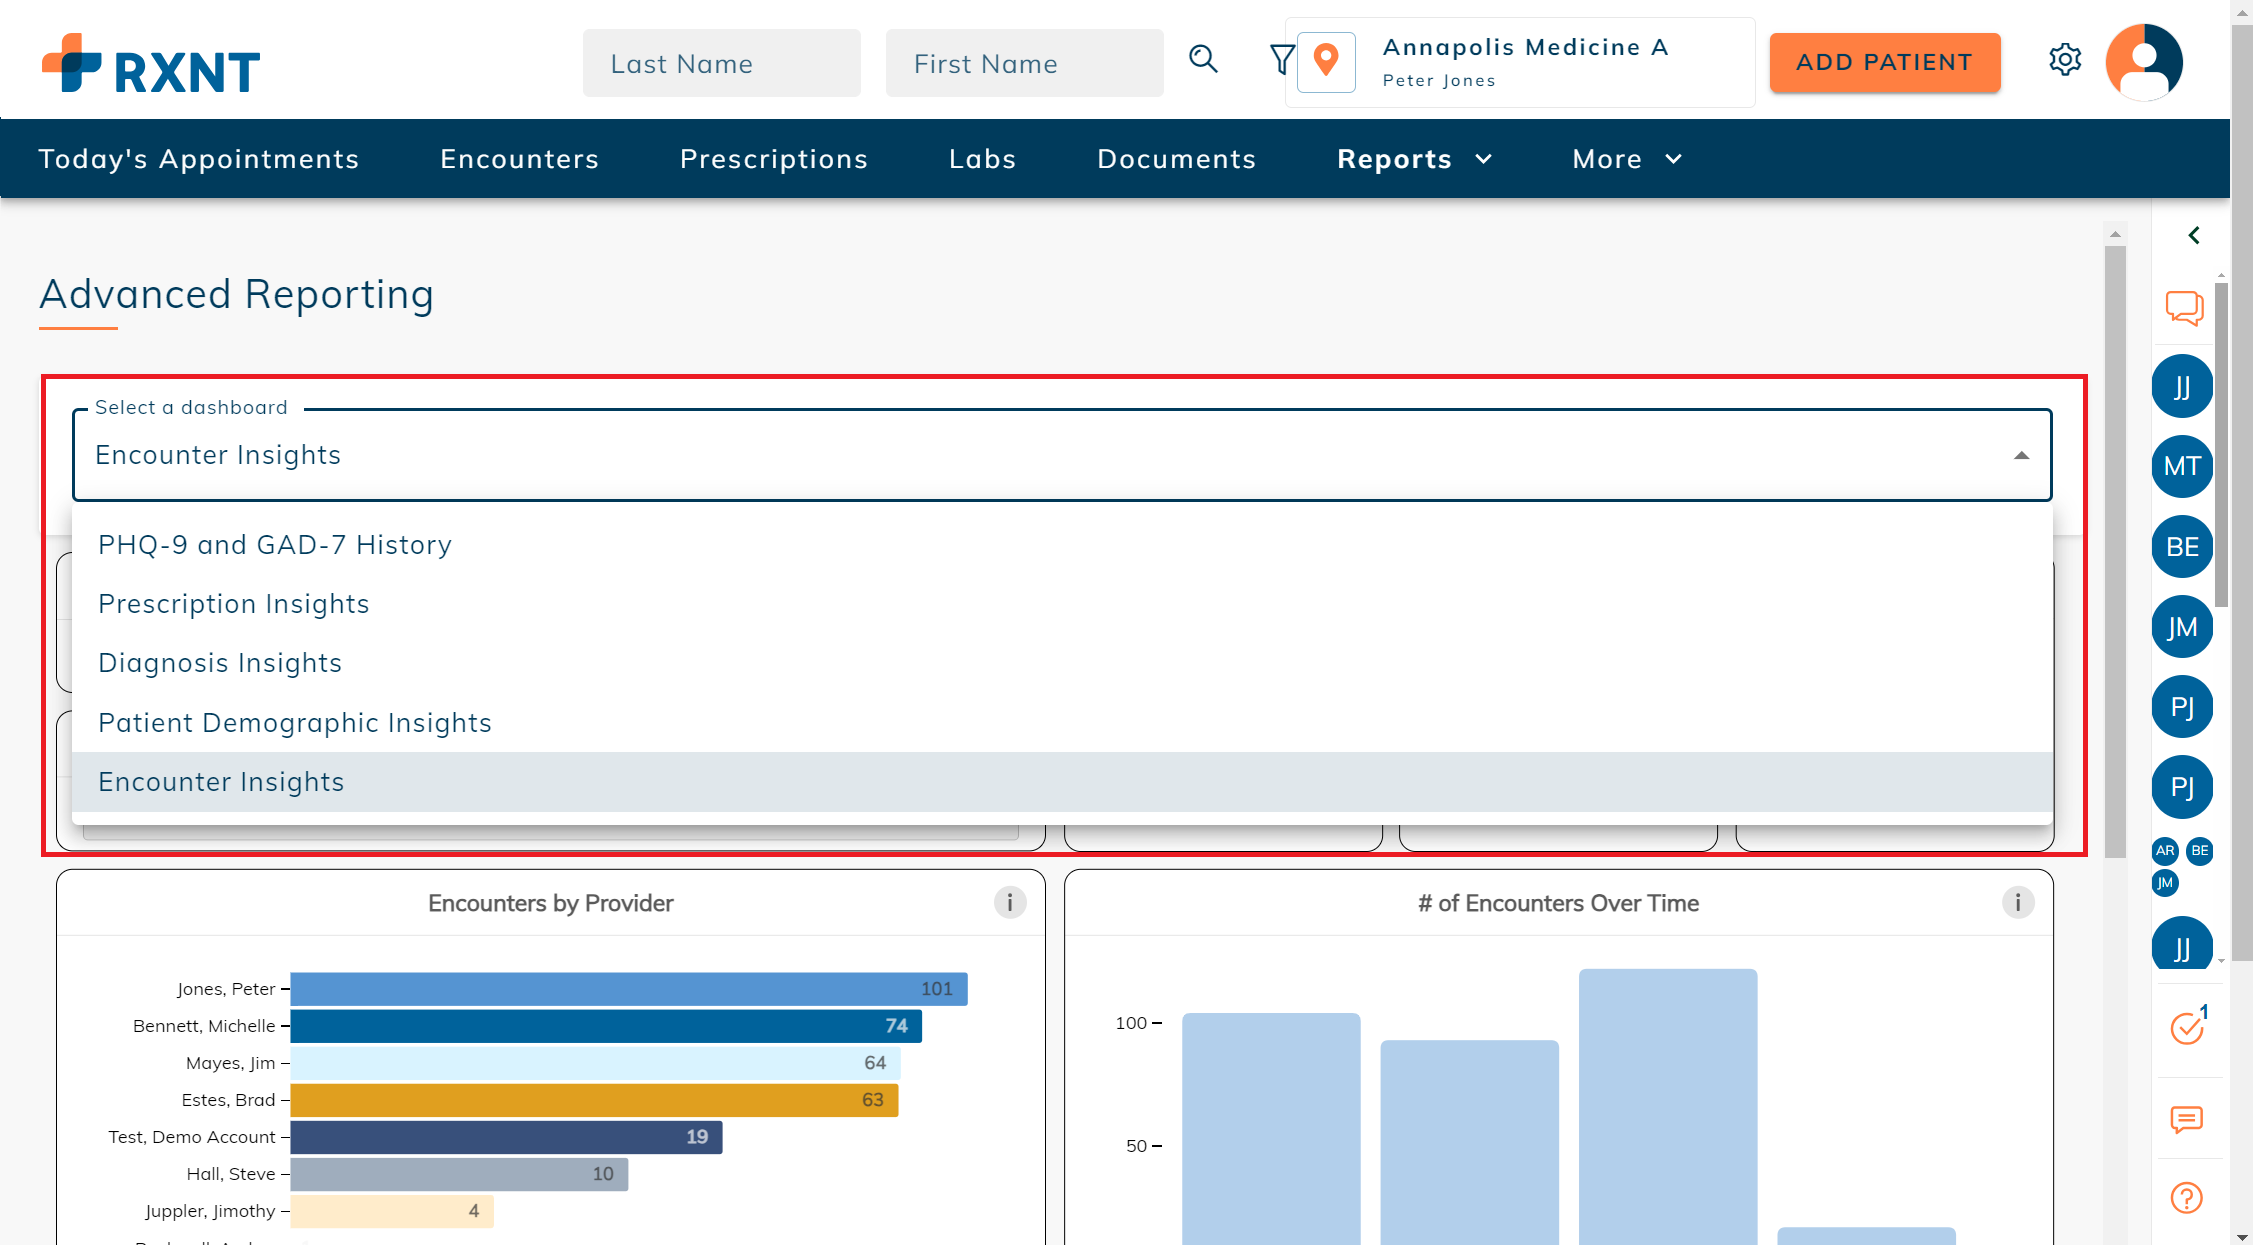Choose Diagnosis Insights option
The height and width of the screenshot is (1245, 2253).
1062,663
